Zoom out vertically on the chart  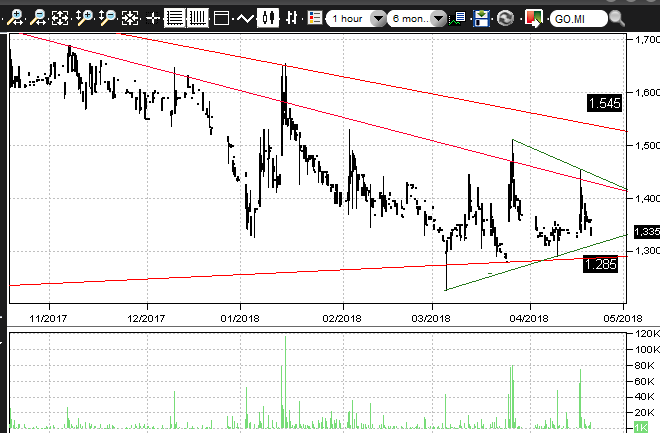(107, 18)
